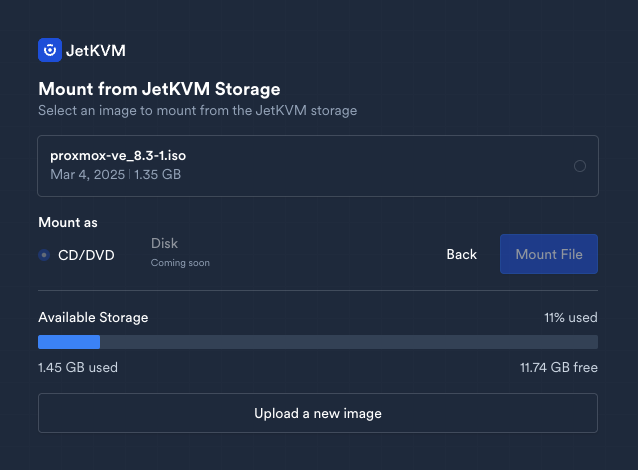This screenshot has width=638, height=470.
Task: Click the Mar 4, 2025 date text
Action: (x=88, y=175)
